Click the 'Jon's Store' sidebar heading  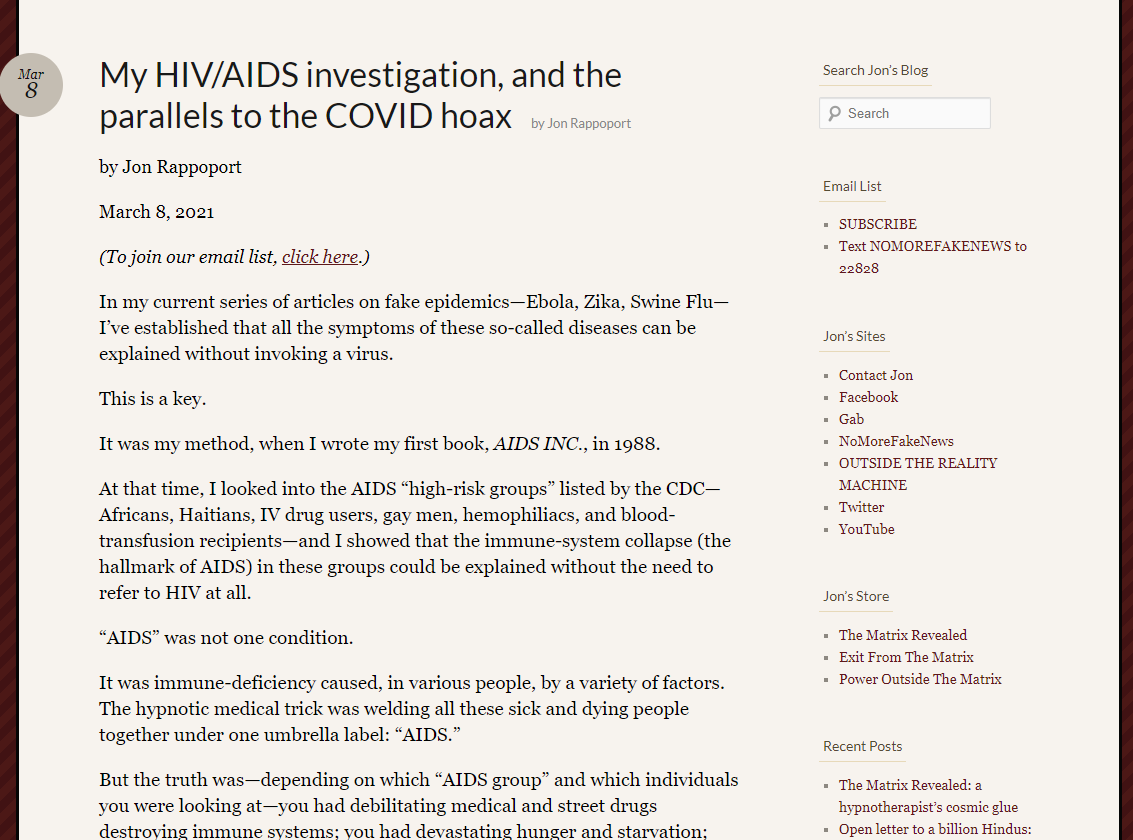[x=856, y=597]
